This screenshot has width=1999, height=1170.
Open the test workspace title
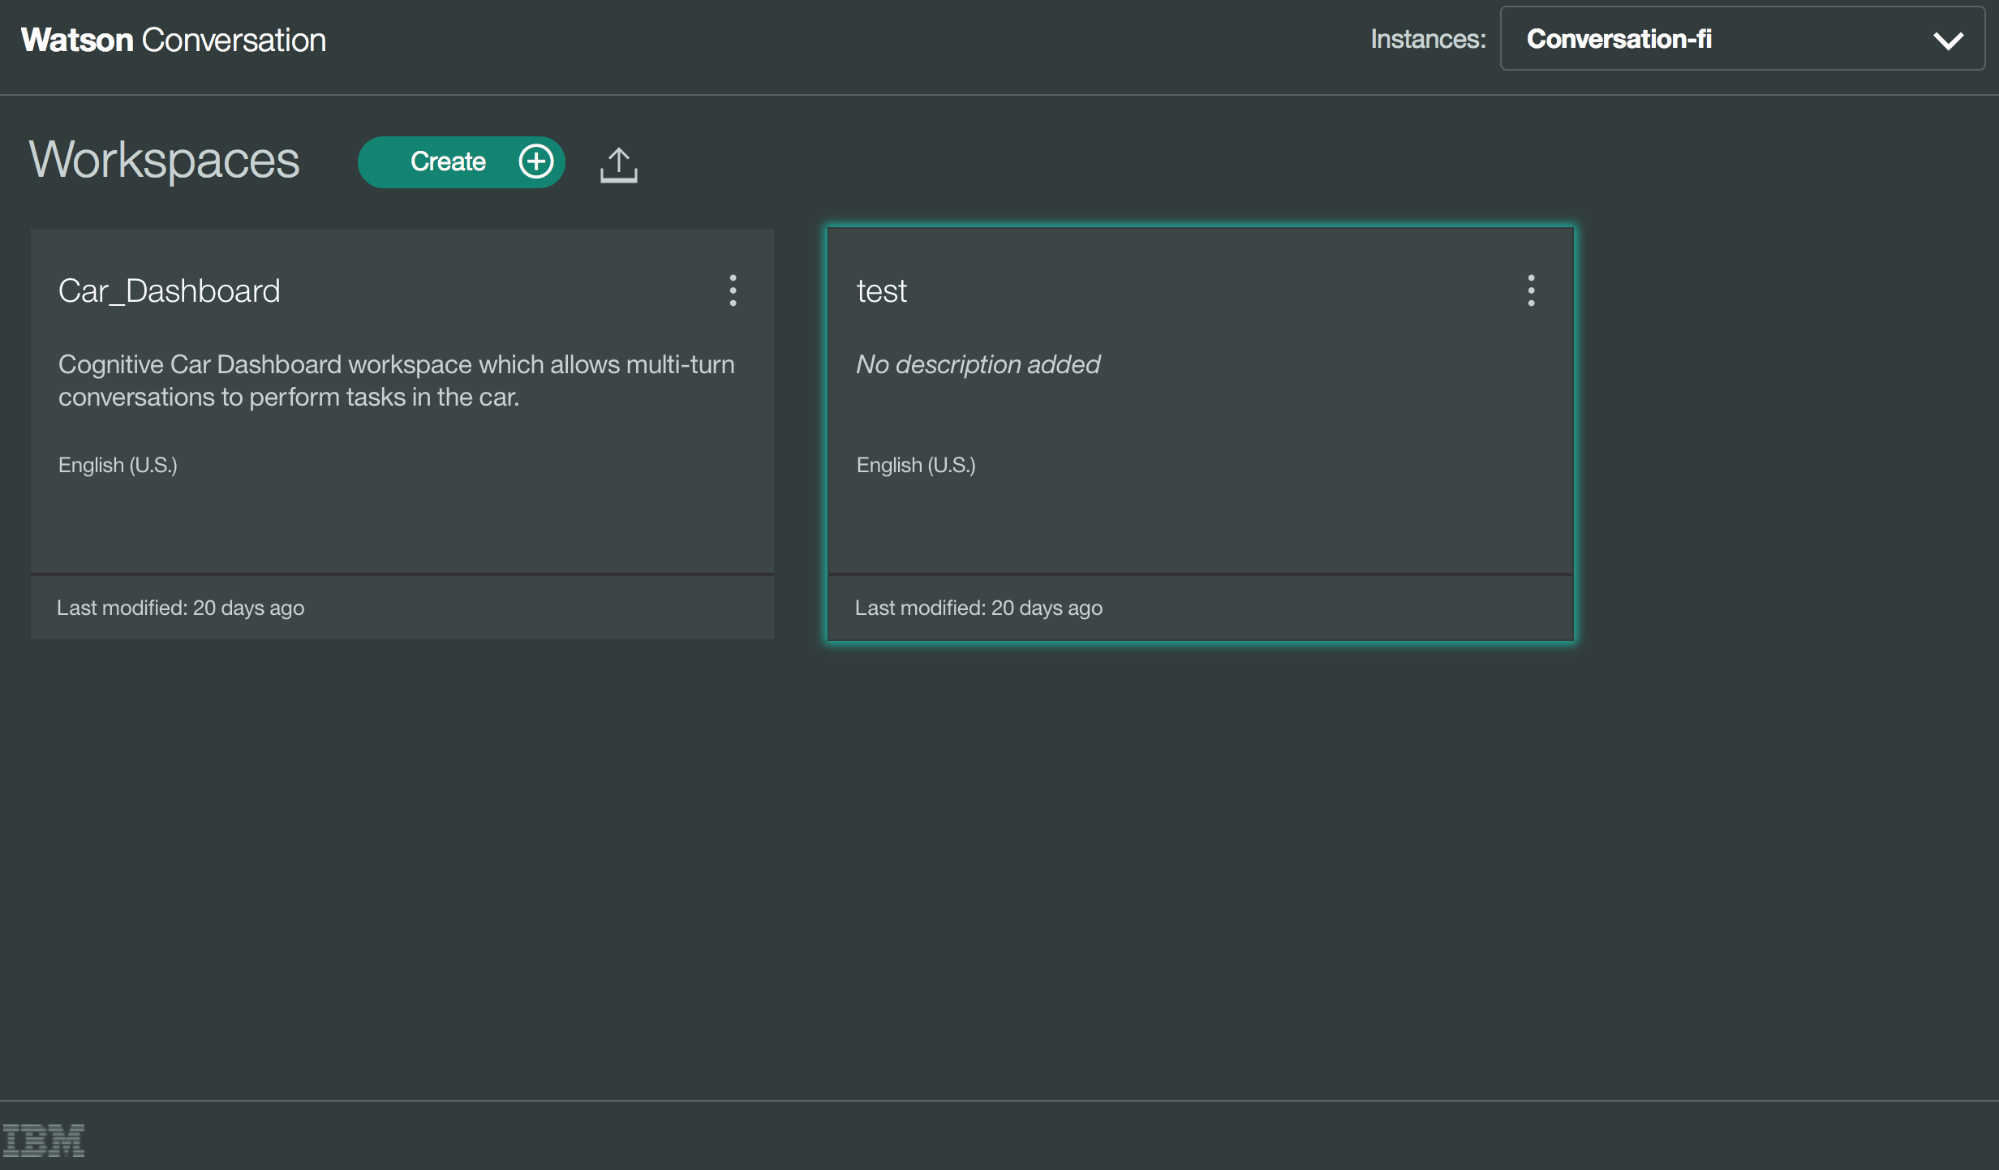point(881,291)
